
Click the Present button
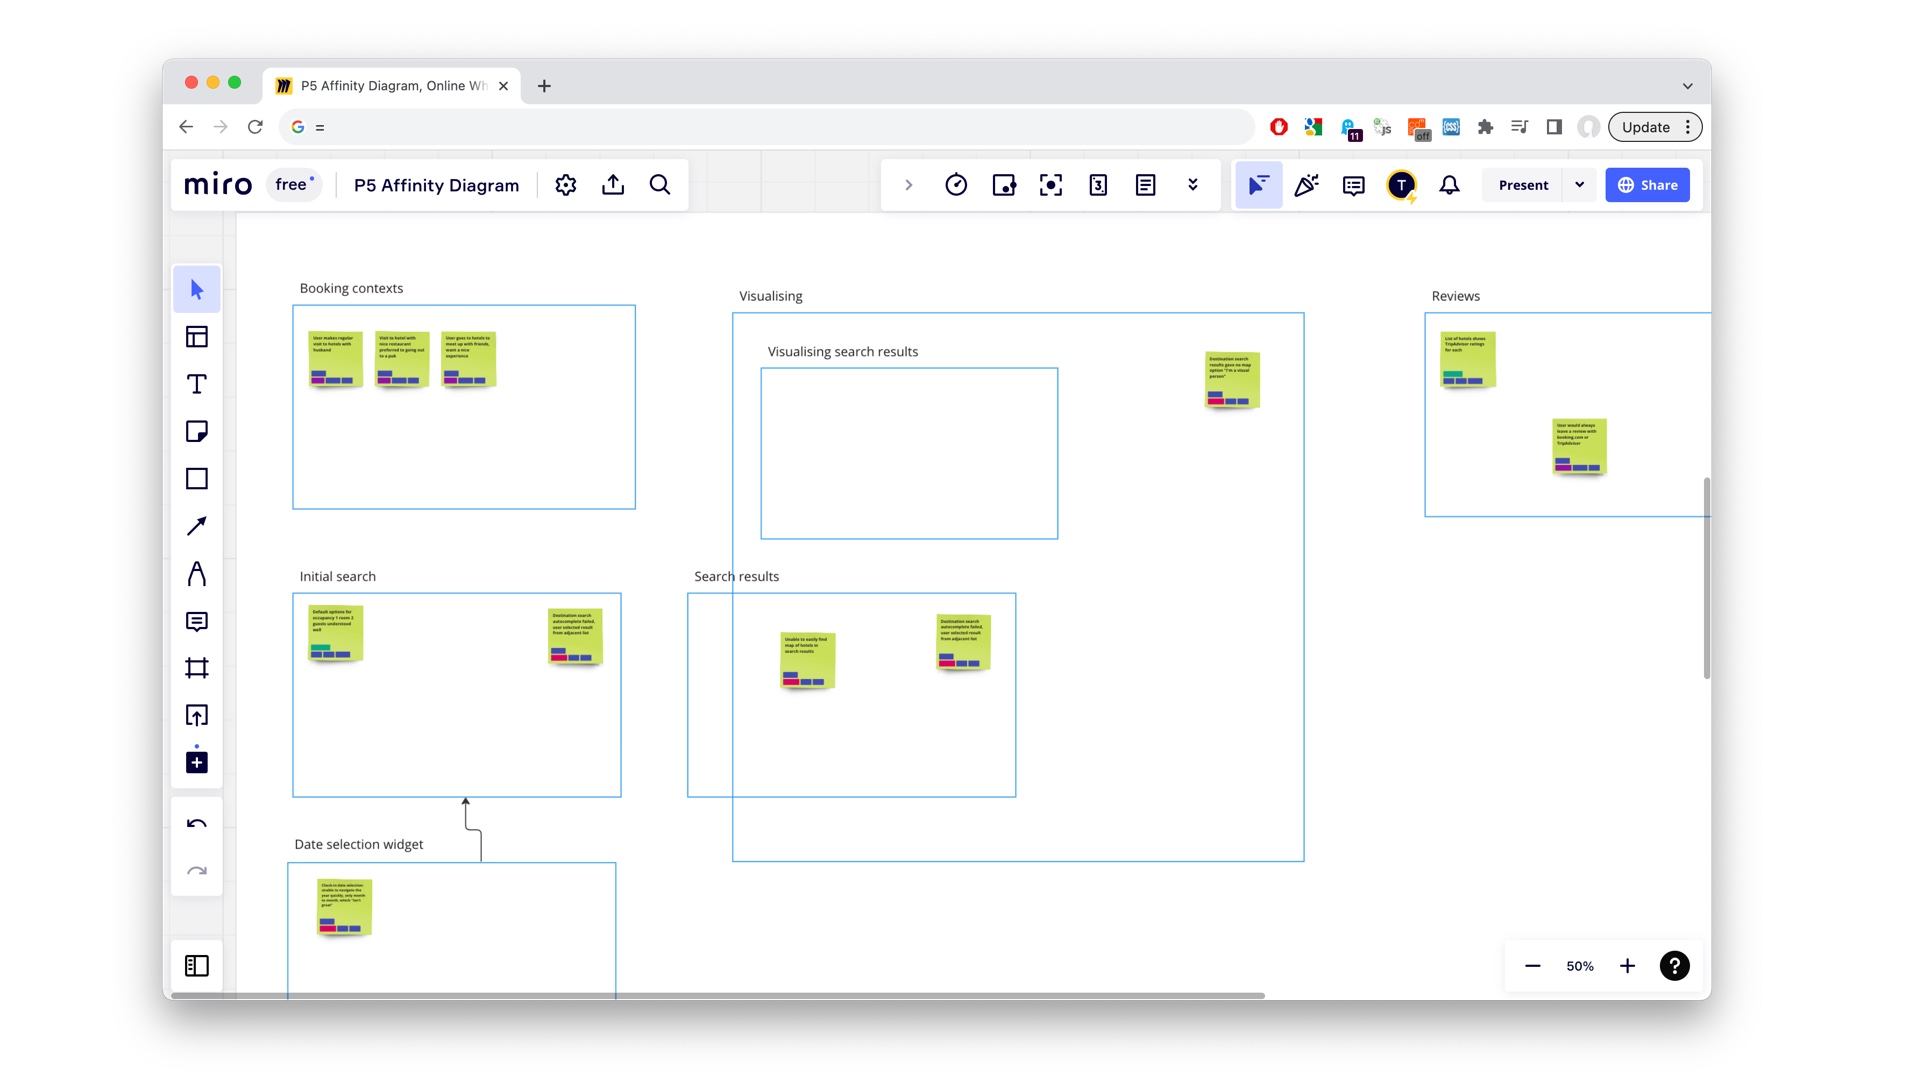1523,185
